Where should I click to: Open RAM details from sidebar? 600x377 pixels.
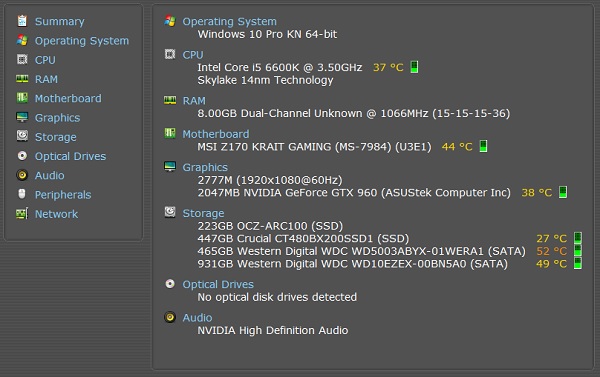click(x=46, y=79)
